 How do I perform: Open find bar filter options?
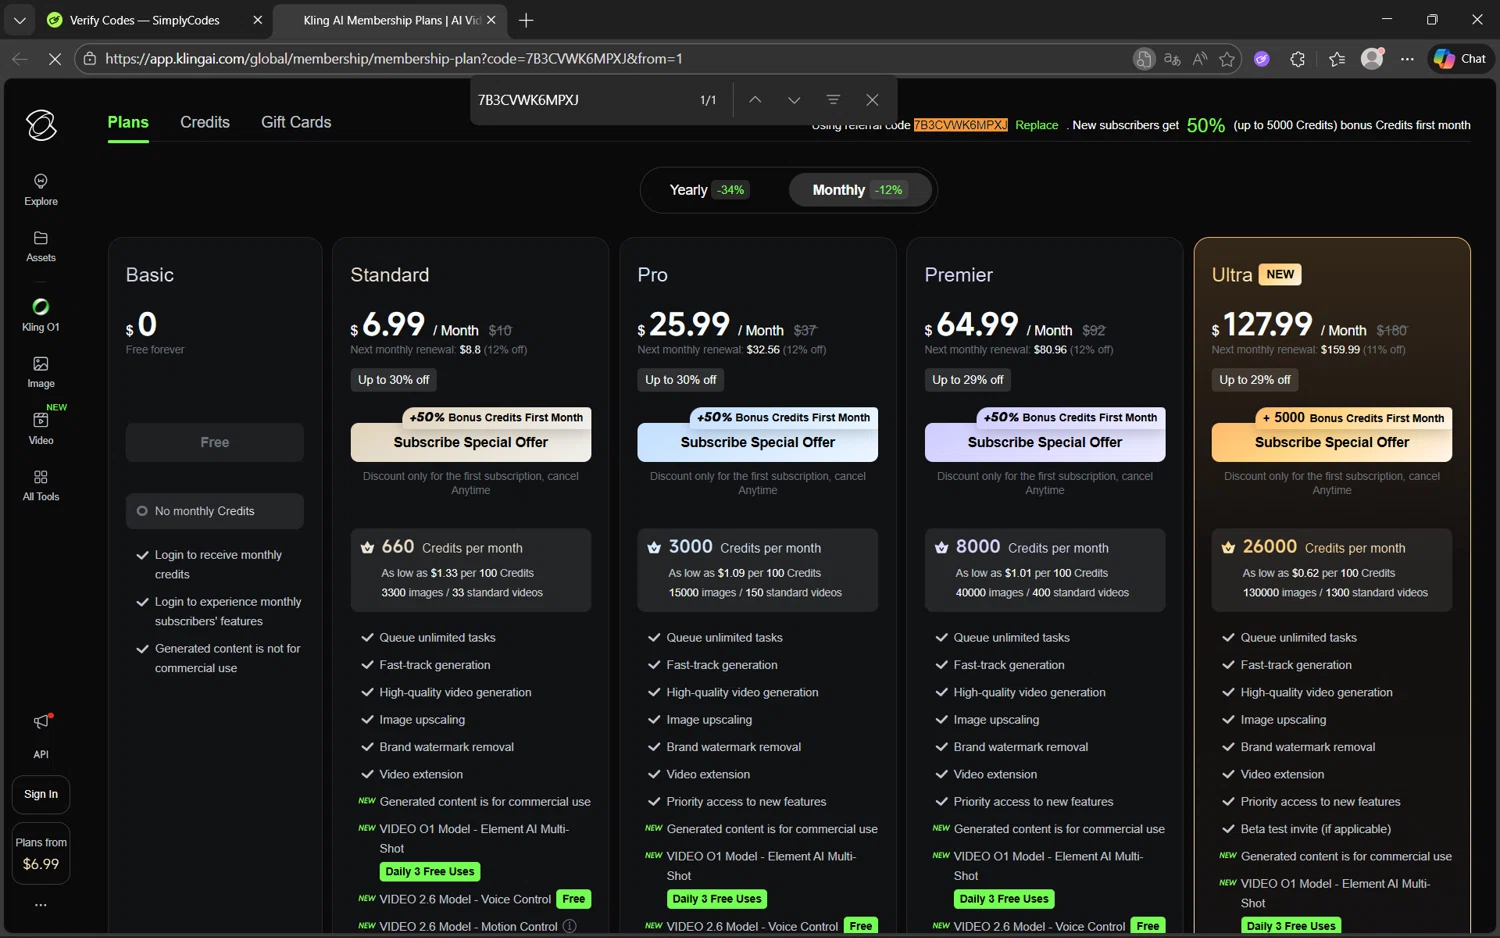[833, 100]
